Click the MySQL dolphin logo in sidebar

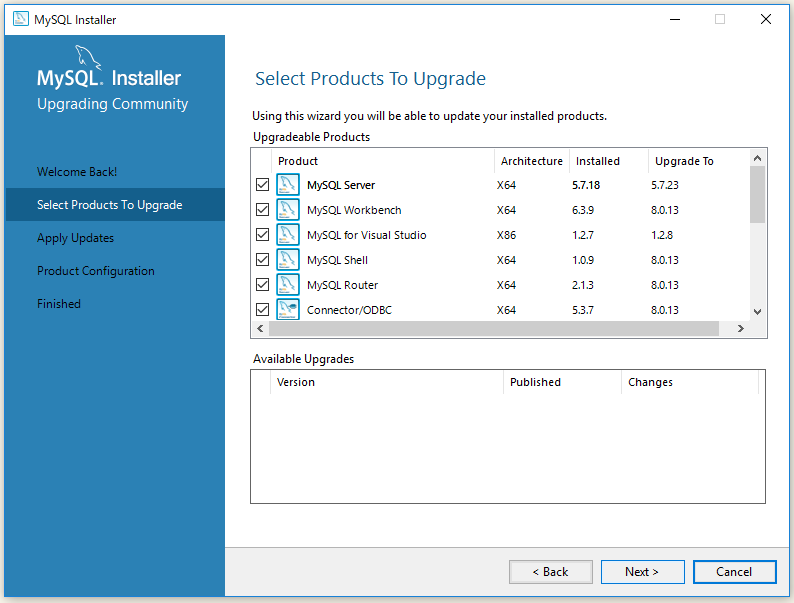88,58
